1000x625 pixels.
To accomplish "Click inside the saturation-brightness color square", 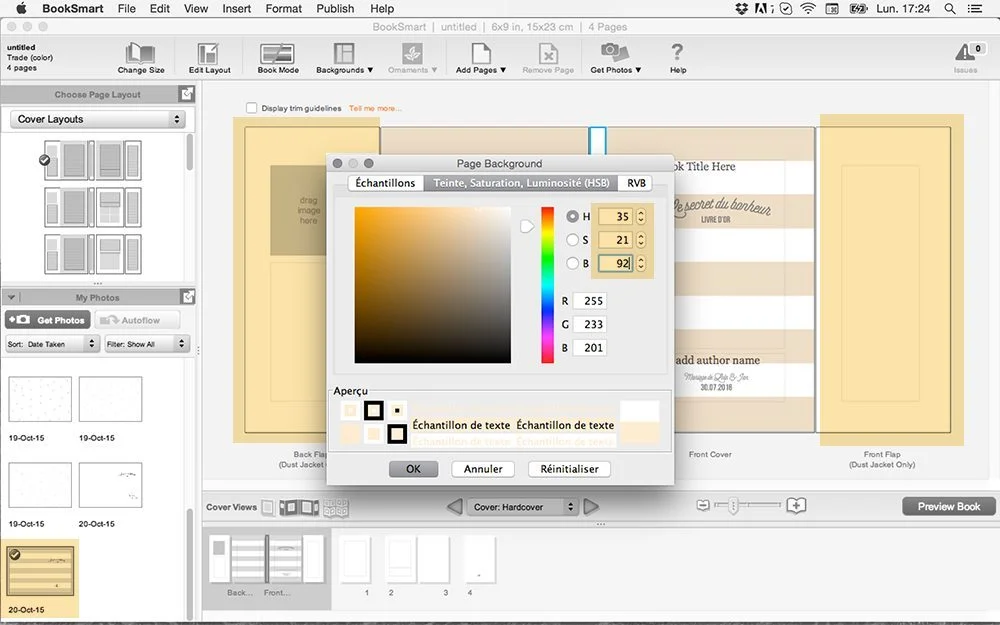I will pyautogui.click(x=432, y=285).
